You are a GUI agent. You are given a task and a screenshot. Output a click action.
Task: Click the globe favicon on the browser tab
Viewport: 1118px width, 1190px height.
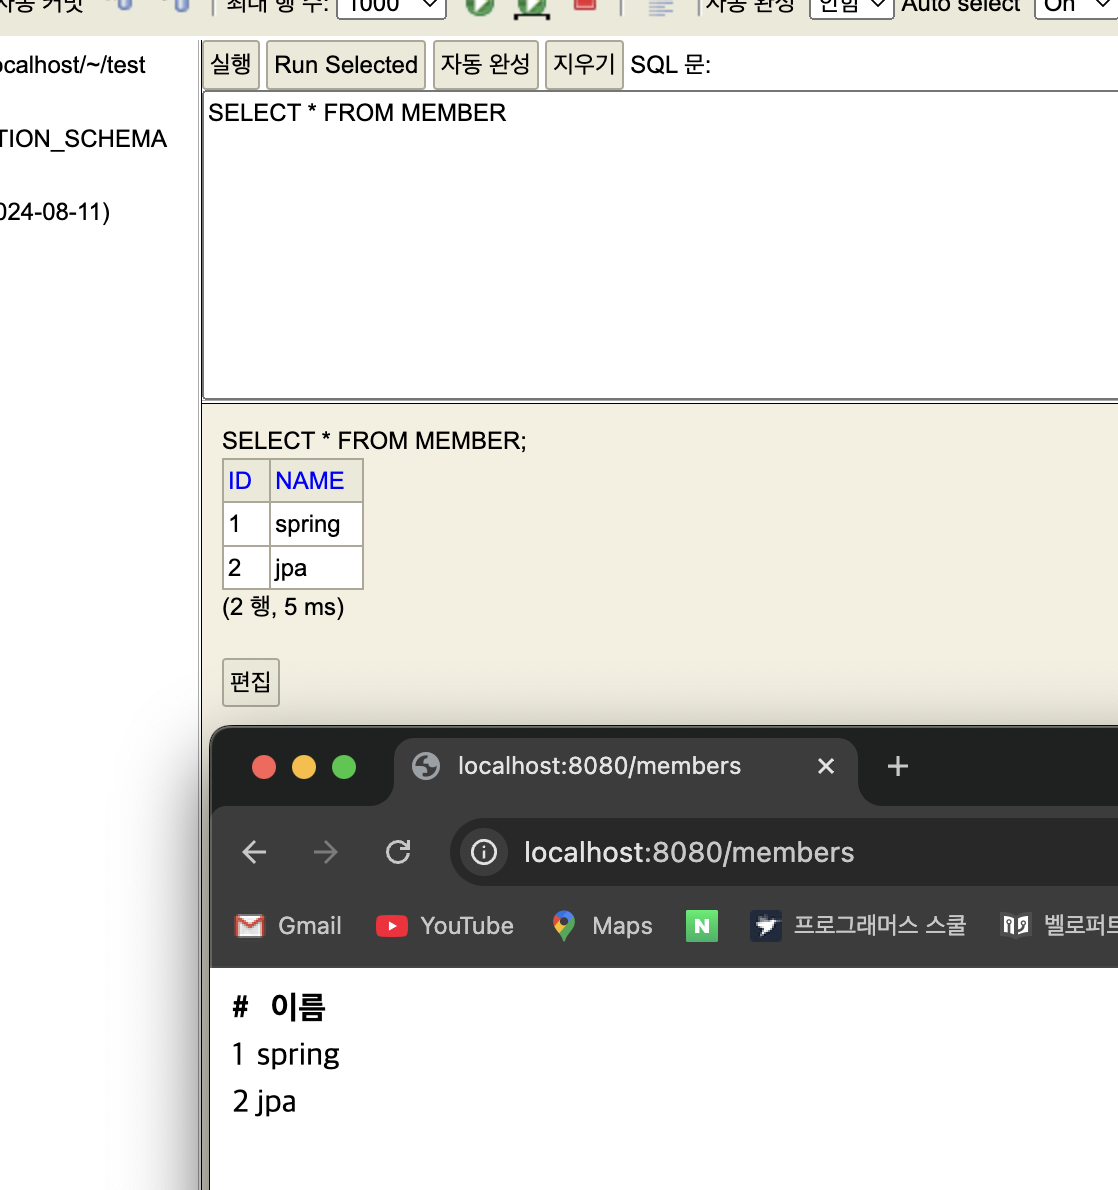[x=426, y=767]
